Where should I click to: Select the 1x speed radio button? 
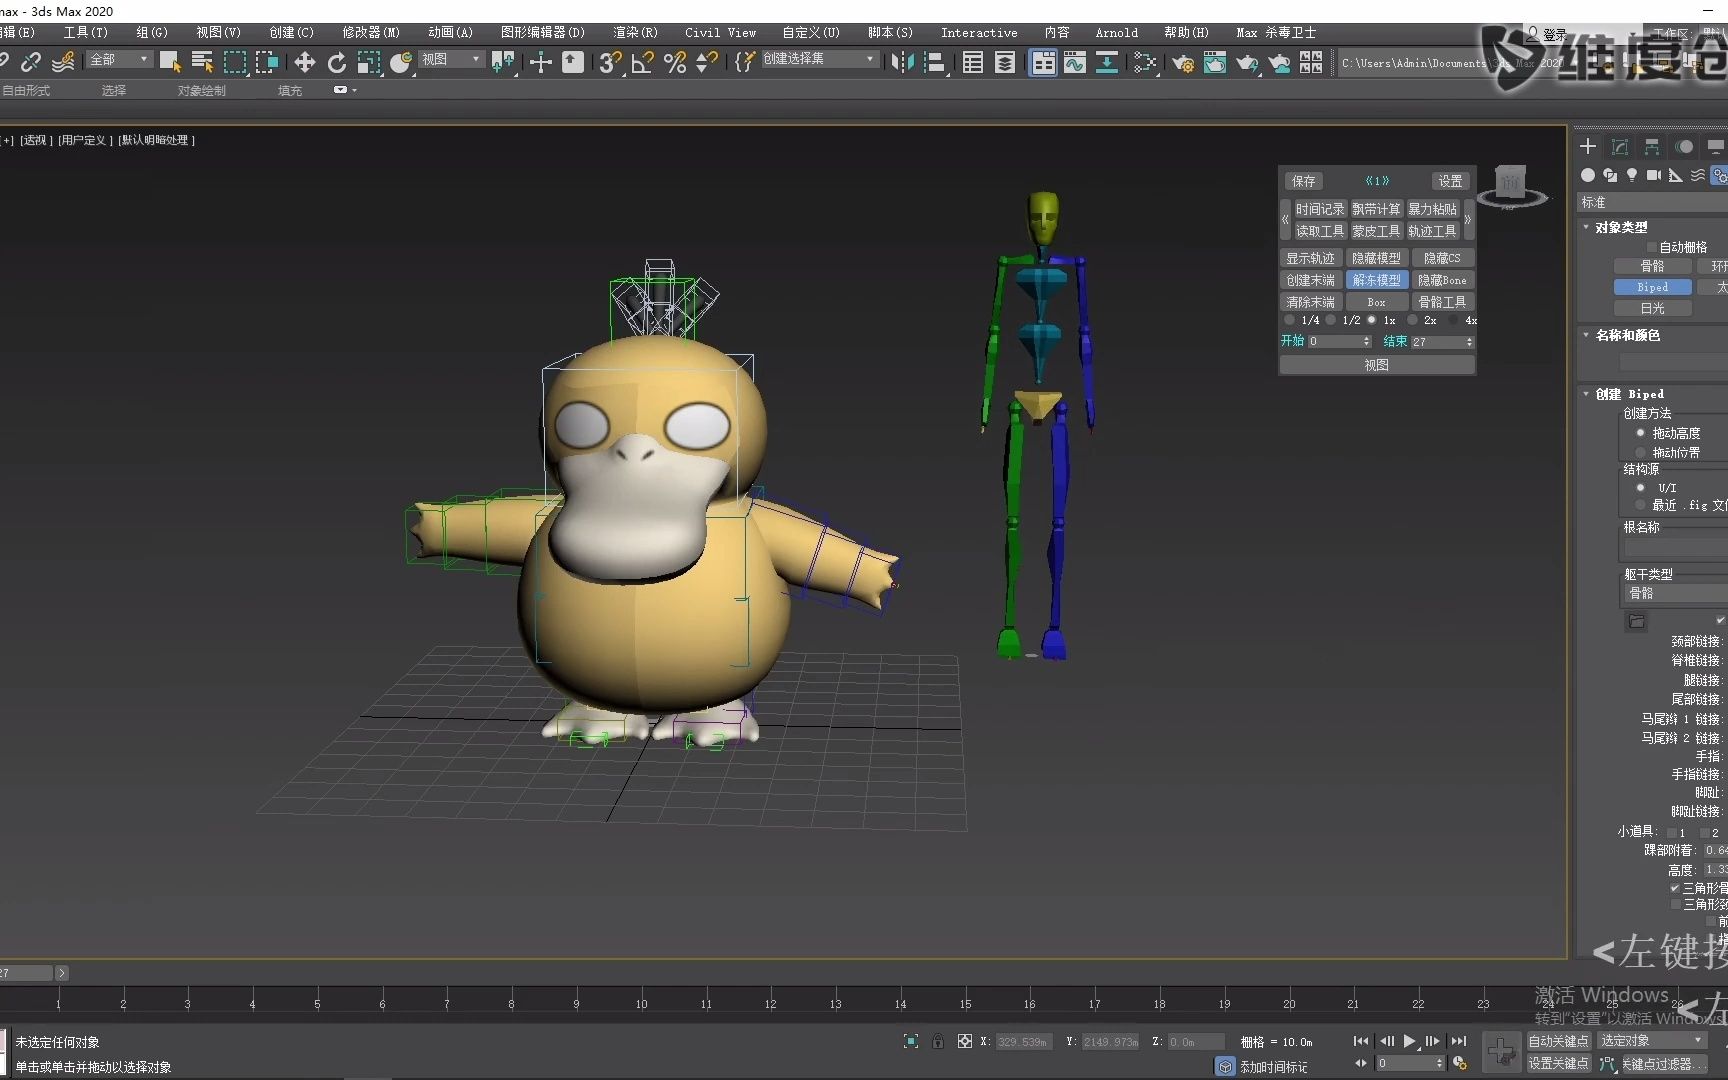1372,320
